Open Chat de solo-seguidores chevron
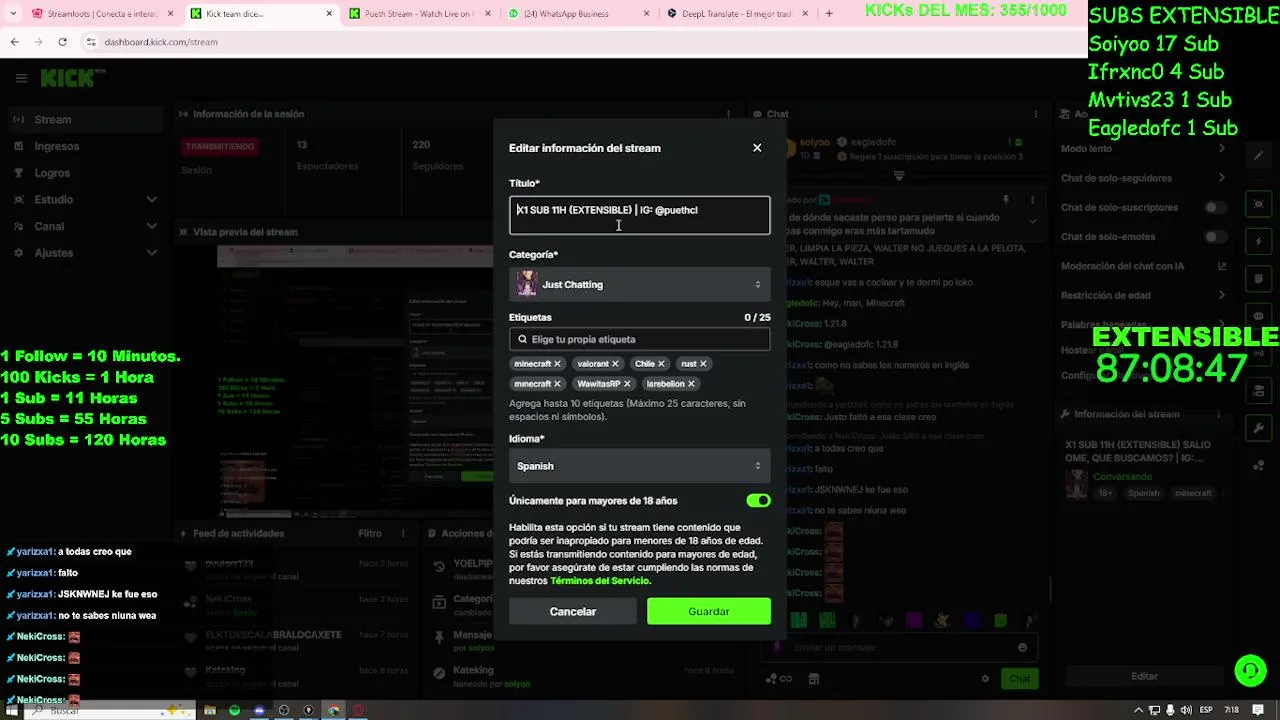 (1221, 178)
